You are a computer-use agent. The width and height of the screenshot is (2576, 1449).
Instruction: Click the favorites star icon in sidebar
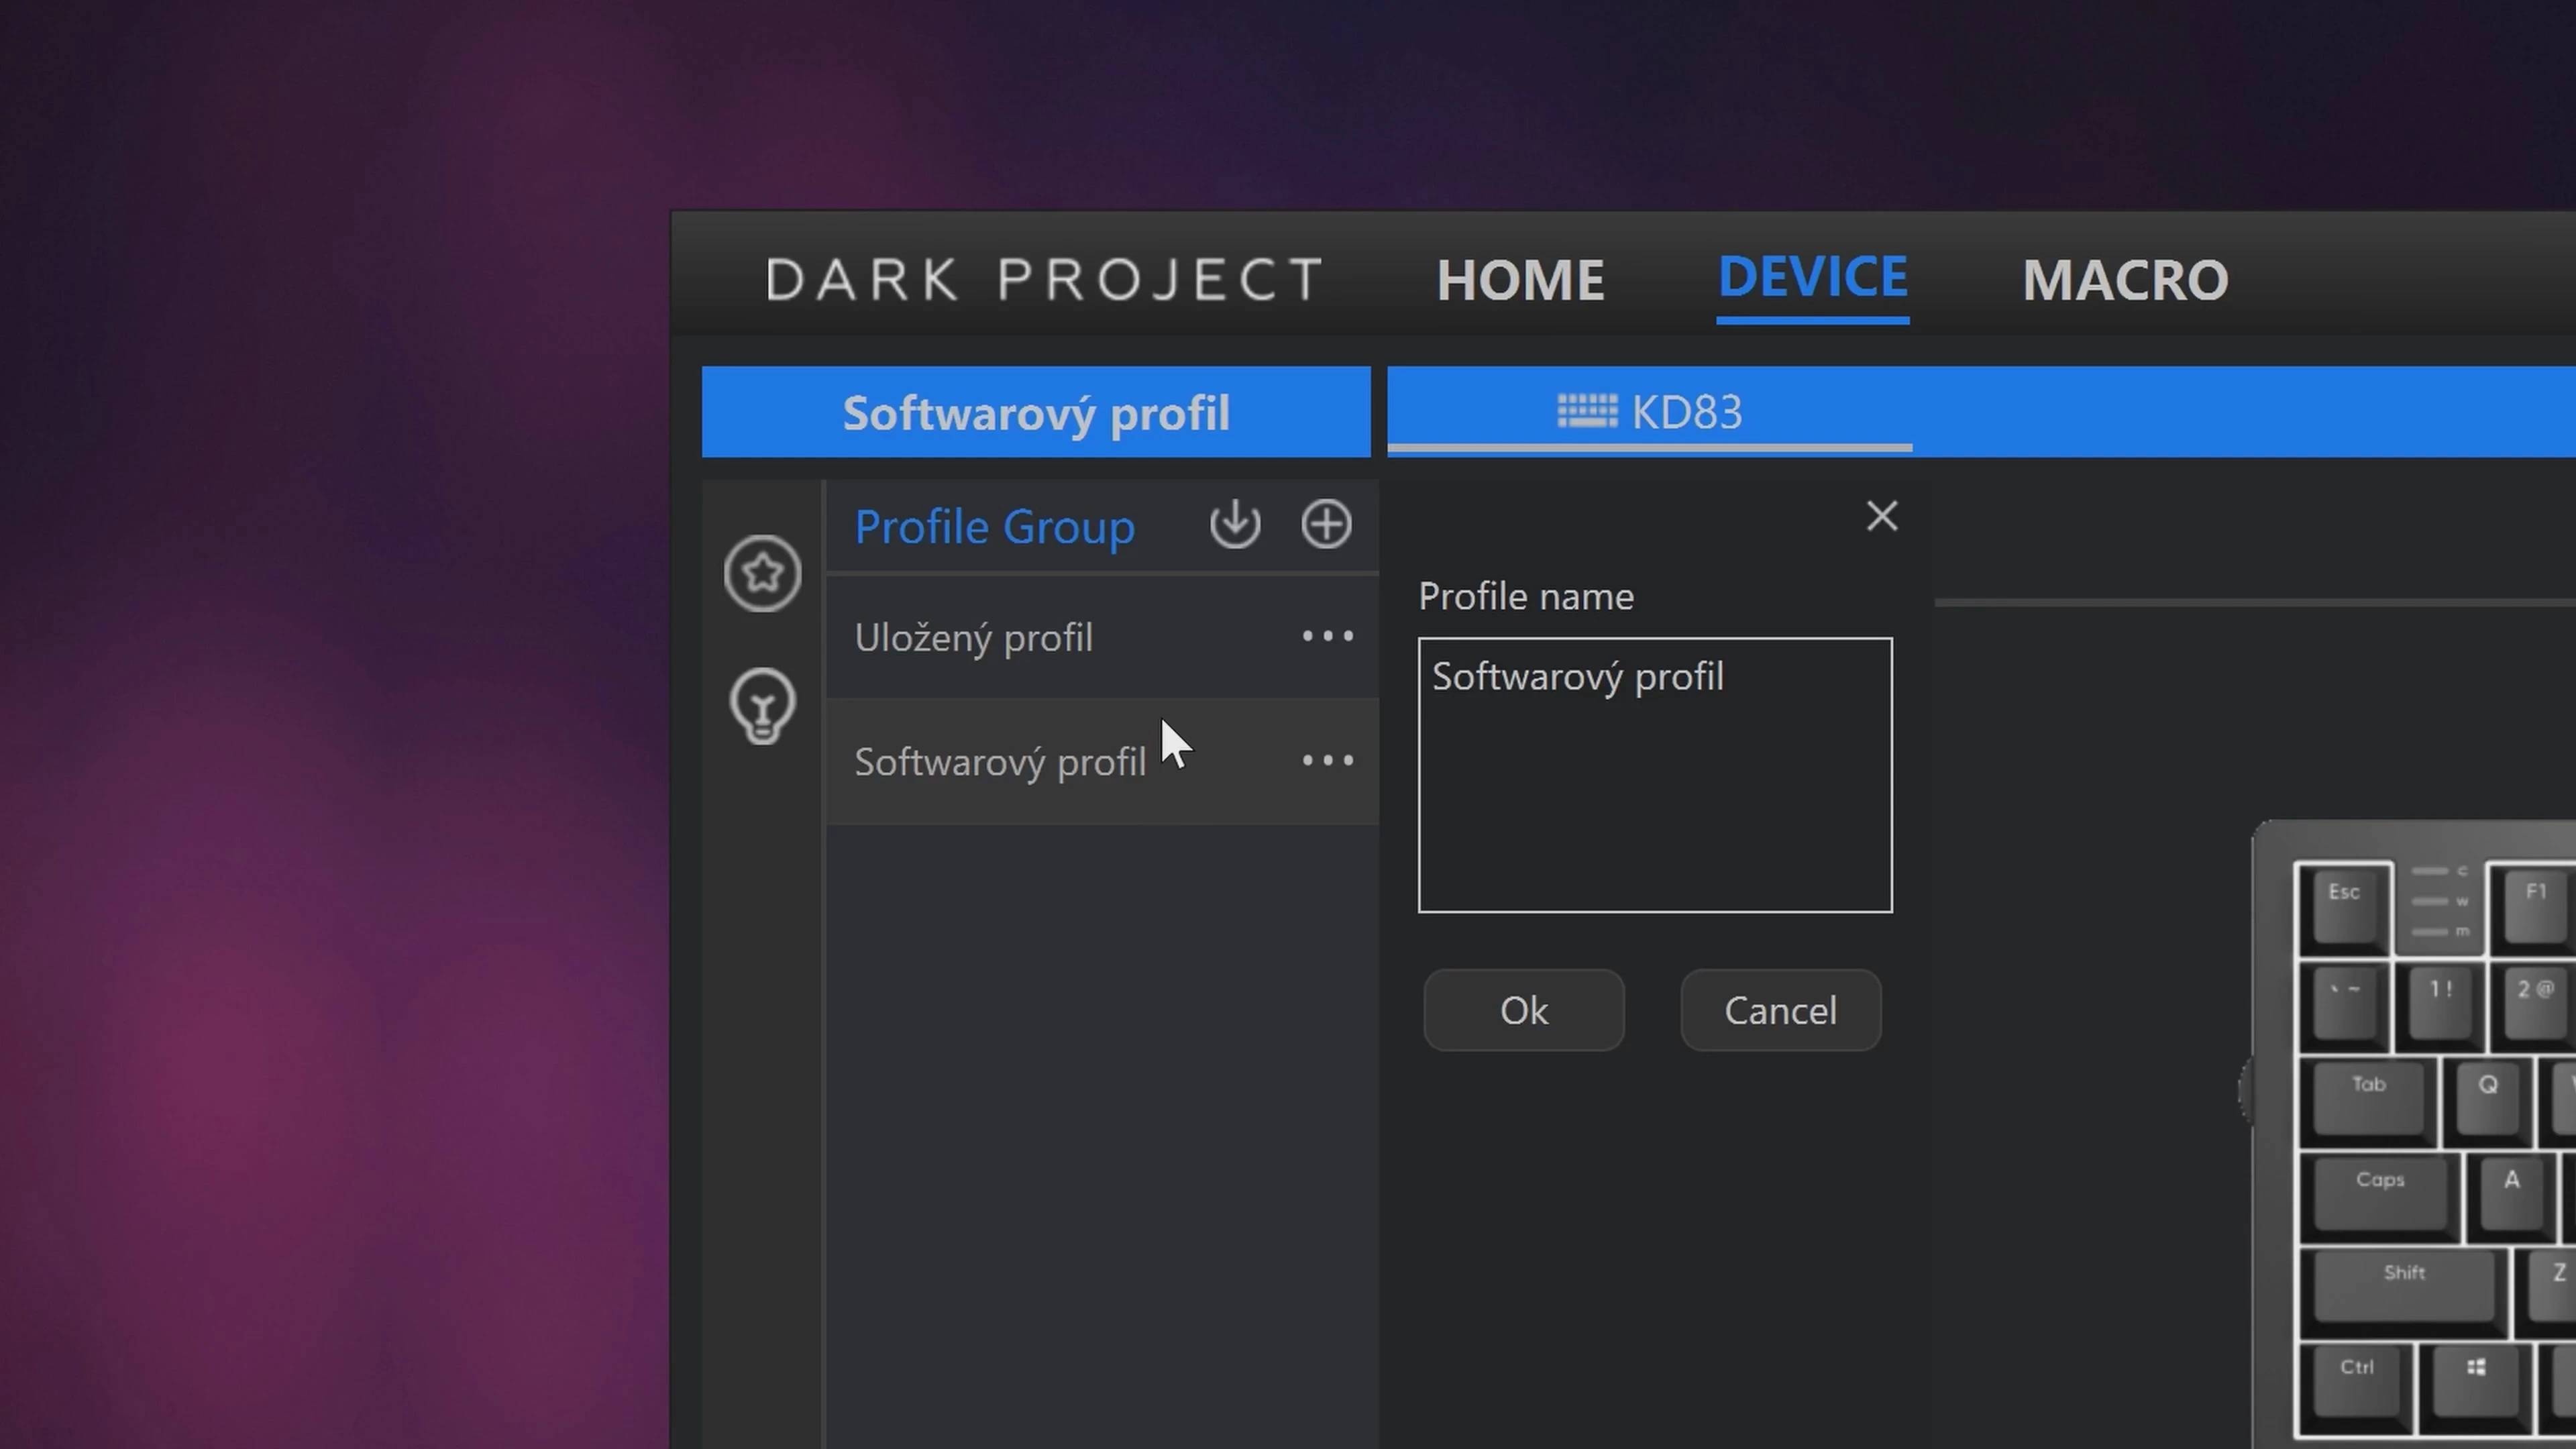(x=762, y=573)
